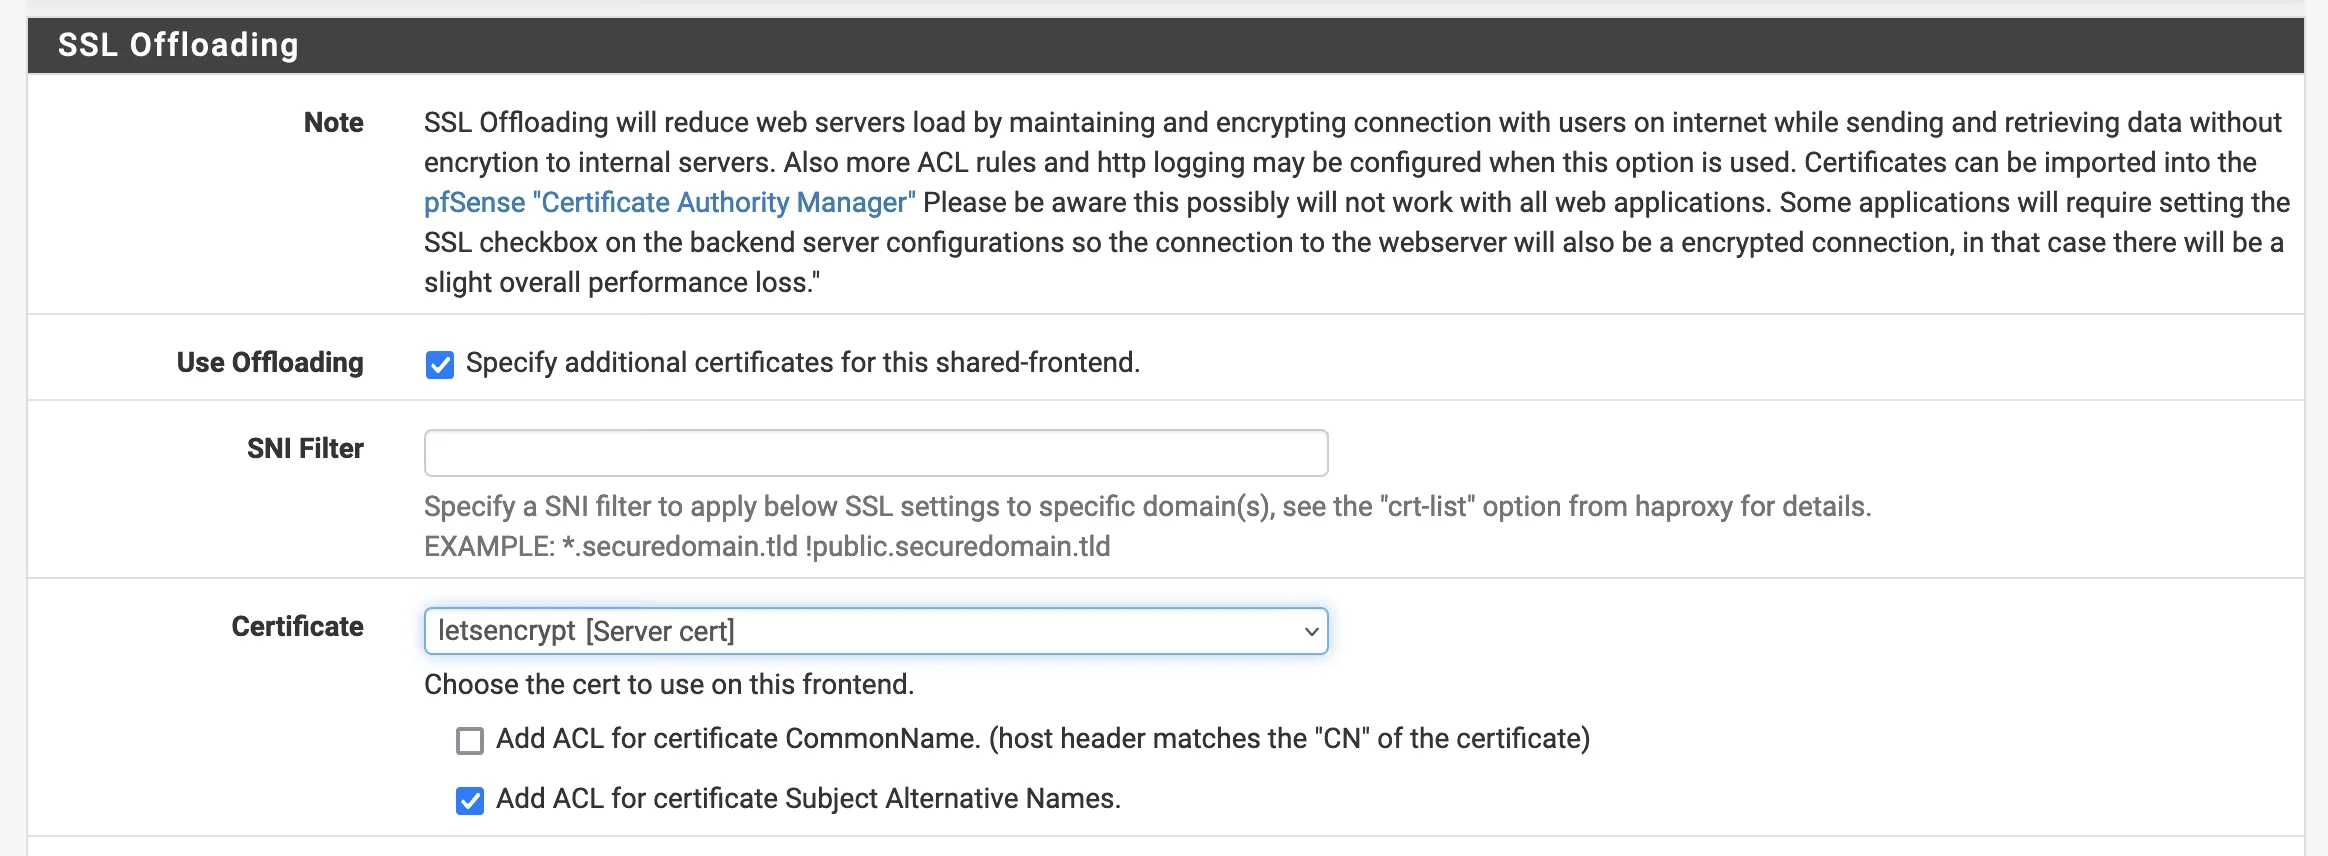The height and width of the screenshot is (856, 2328).
Task: Click inside the SNI Filter text field
Action: click(875, 452)
